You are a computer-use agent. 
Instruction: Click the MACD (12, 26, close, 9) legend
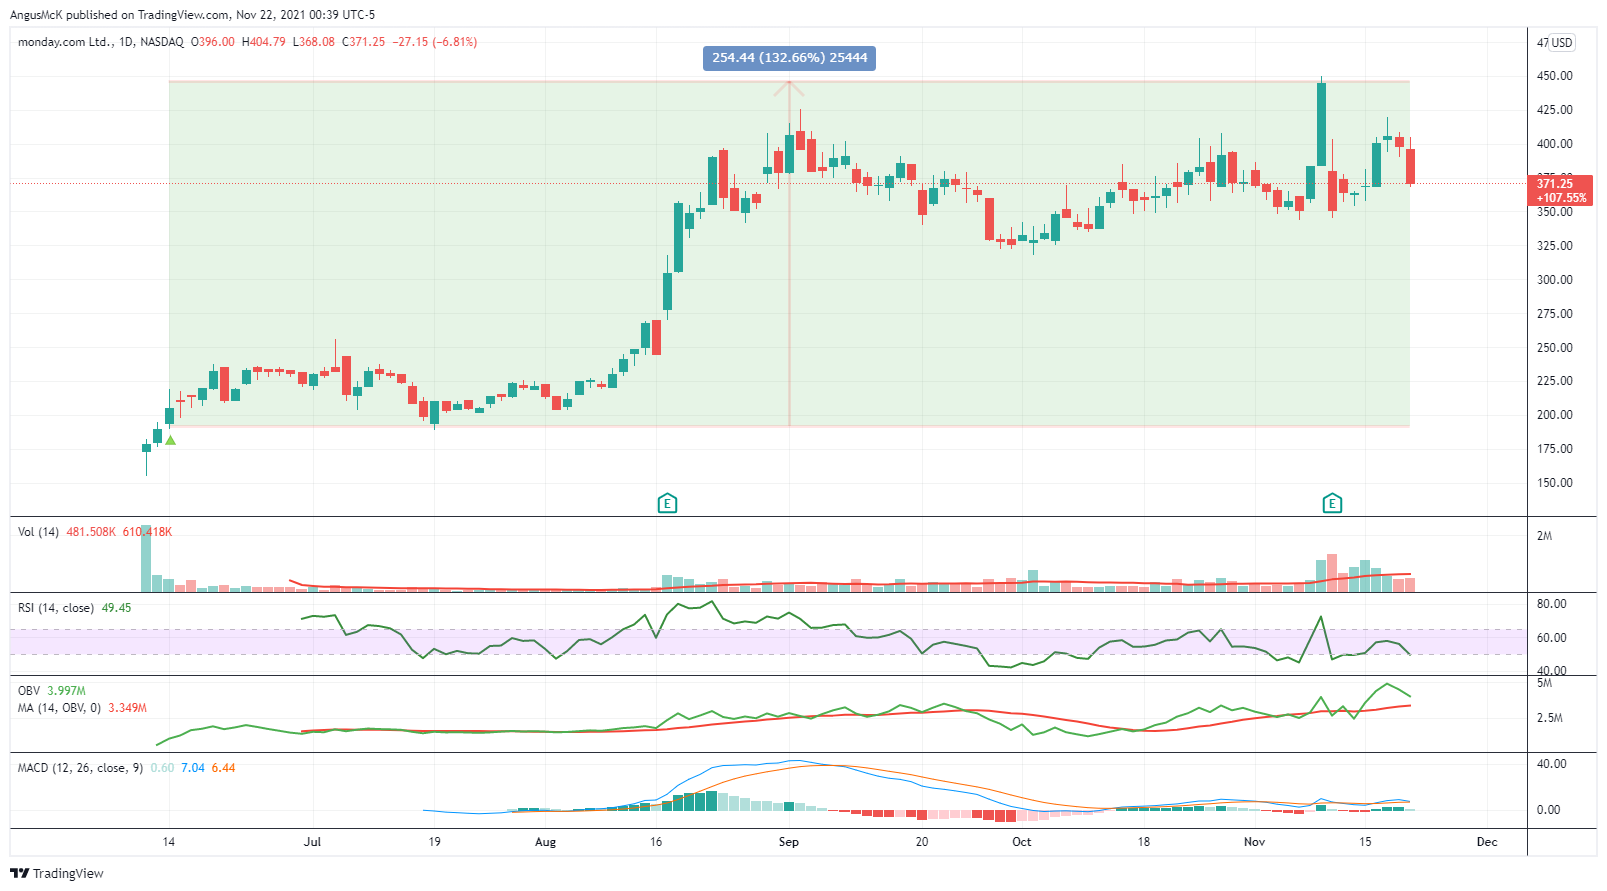tap(80, 768)
